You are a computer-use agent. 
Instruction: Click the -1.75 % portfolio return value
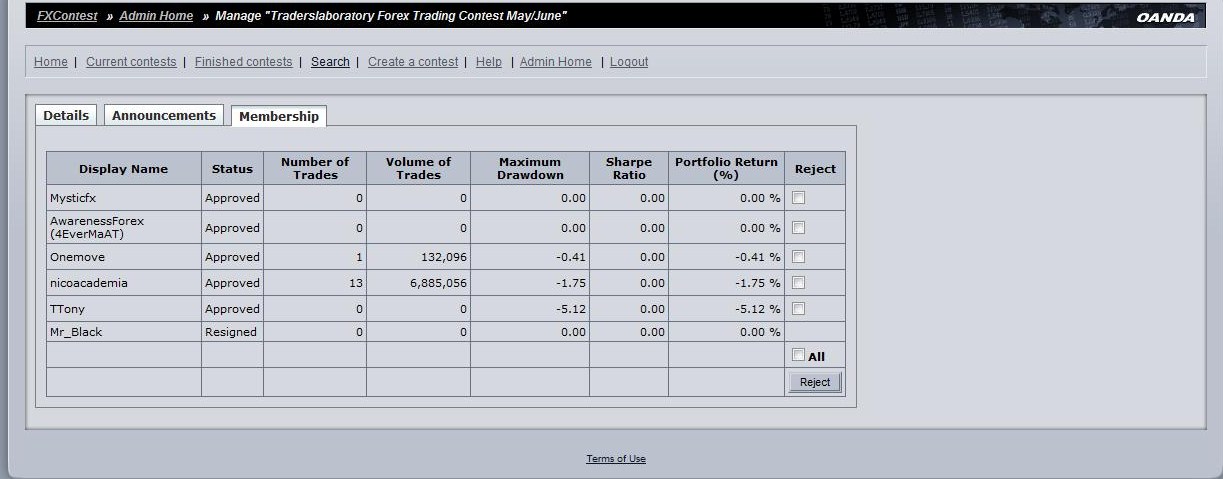click(x=758, y=283)
